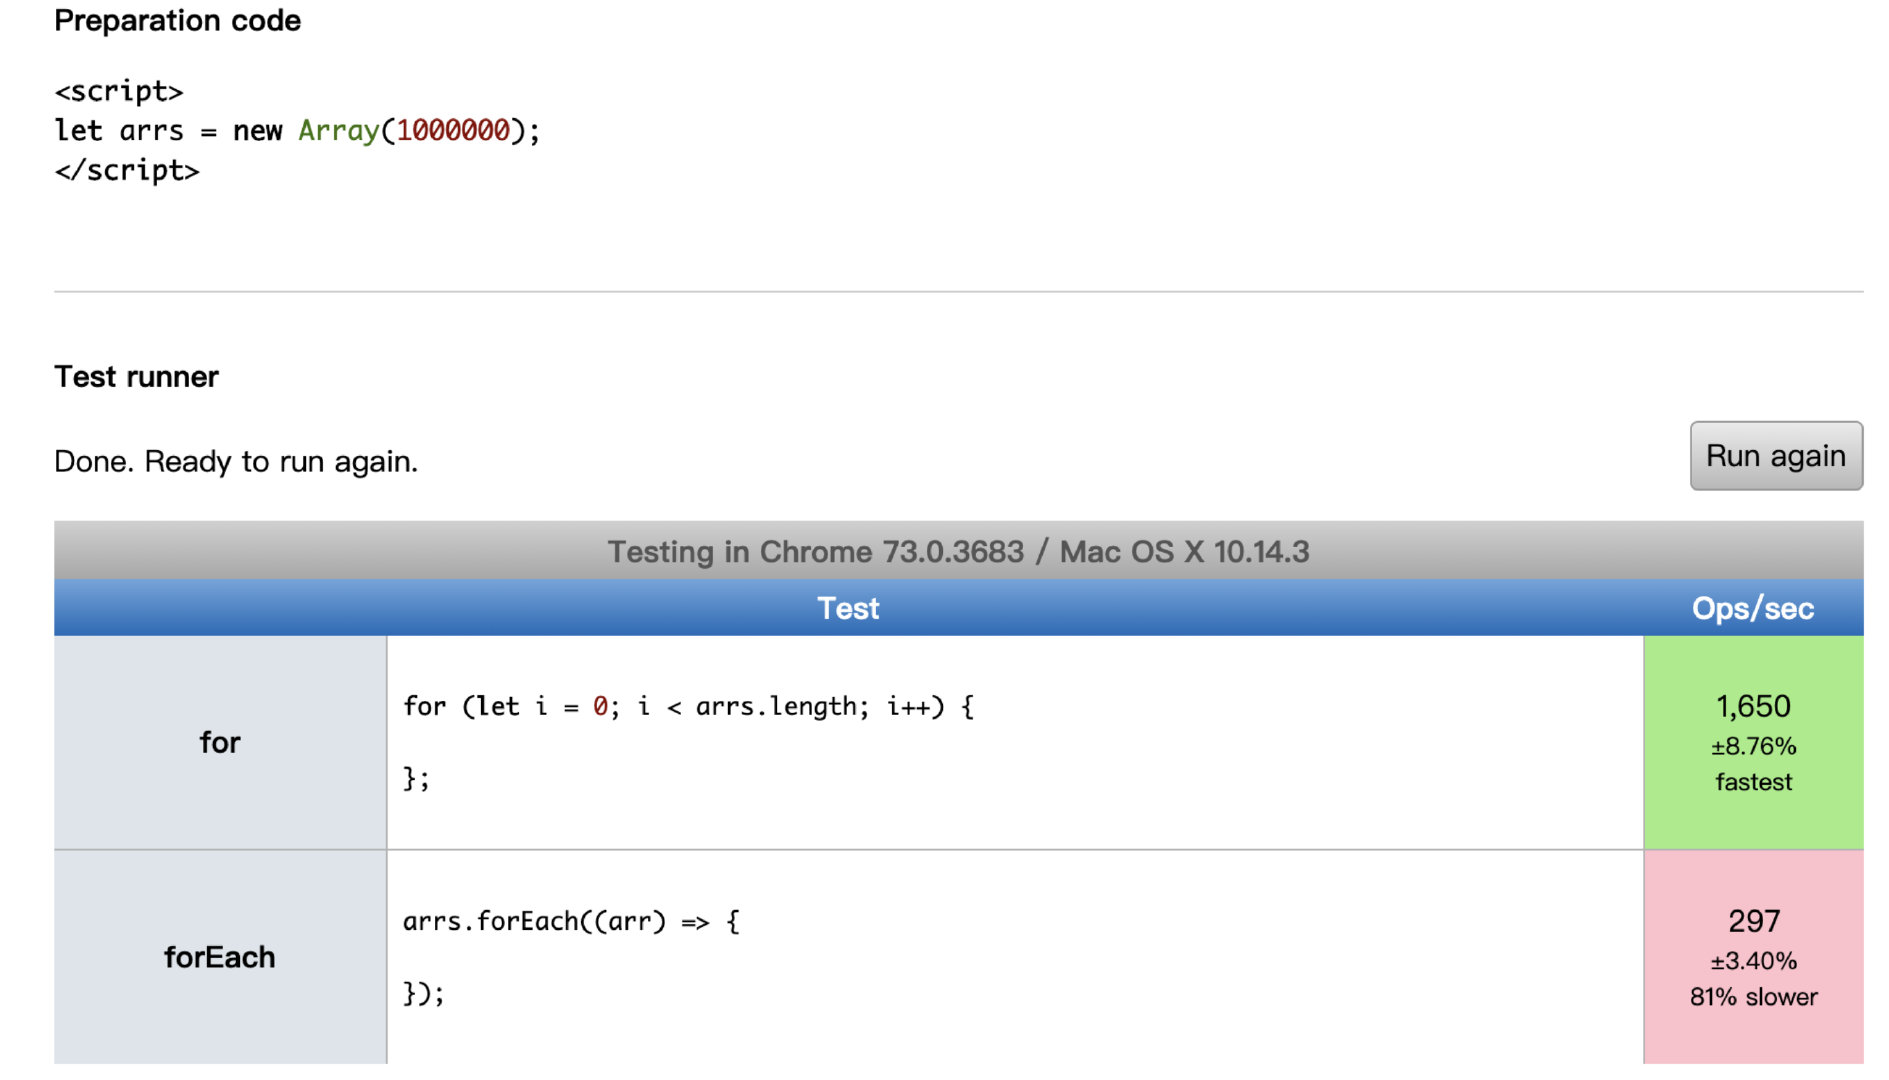Click the green 1,650 ops/sec result
Image resolution: width=1889 pixels, height=1080 pixels.
1753,706
